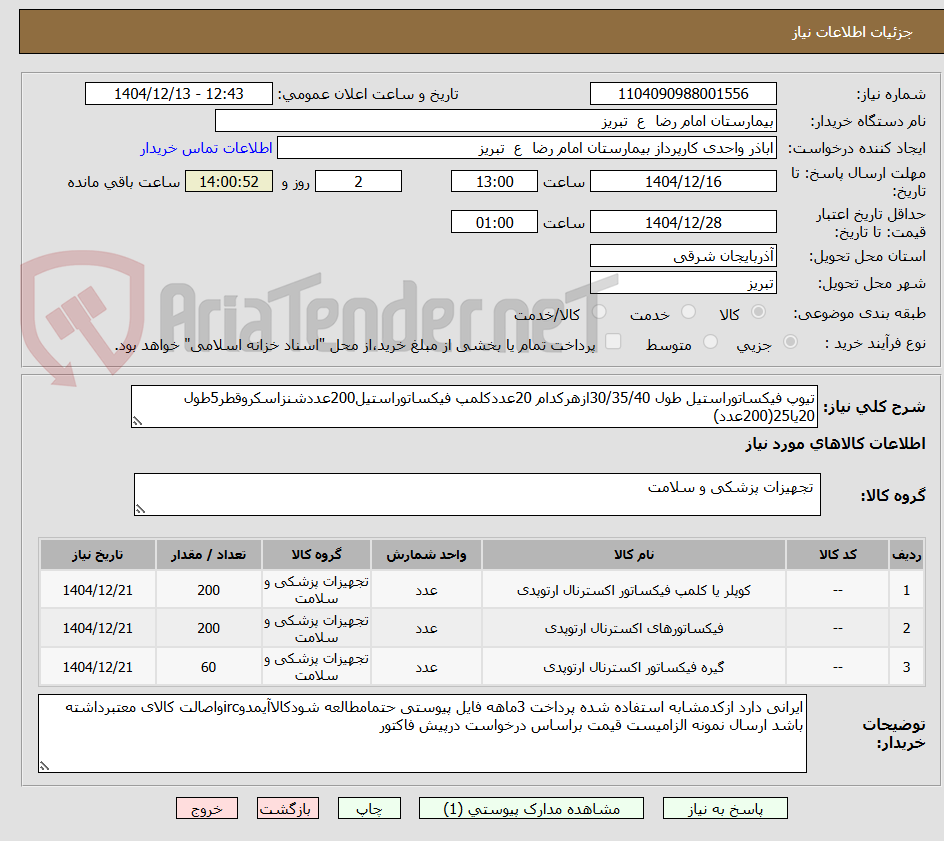Select the کالا radio option
This screenshot has height=841, width=944.
tap(759, 312)
